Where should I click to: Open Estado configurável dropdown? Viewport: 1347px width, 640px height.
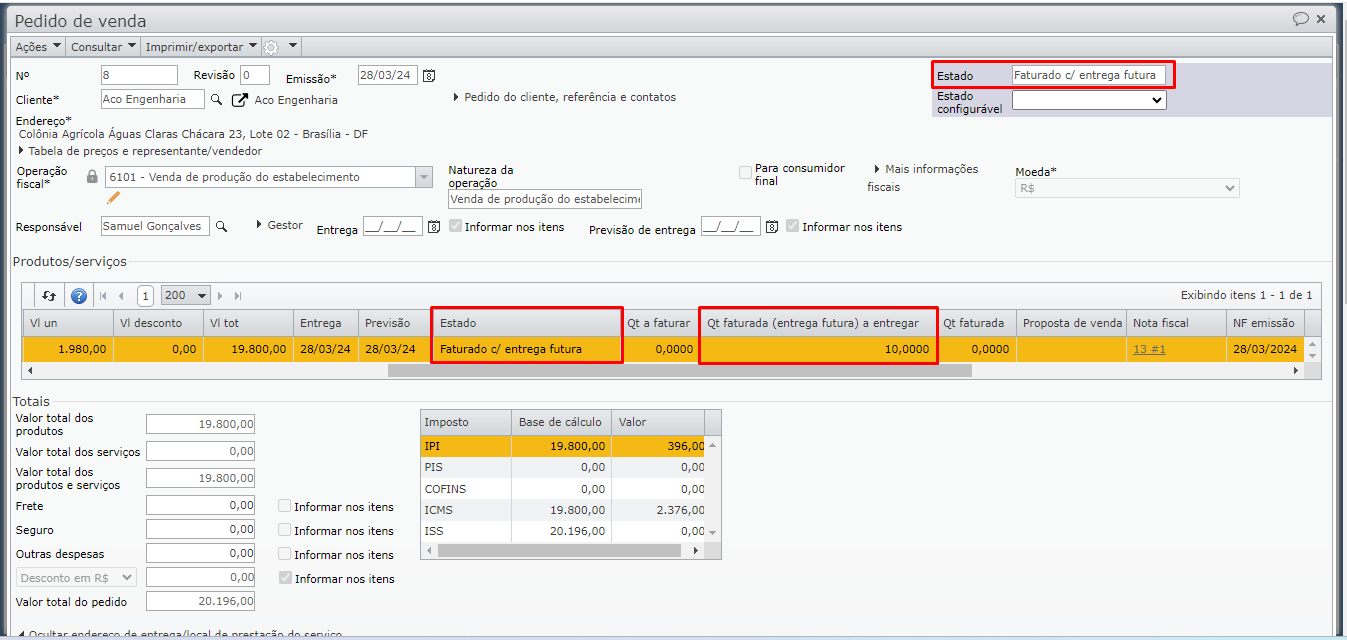coord(1089,100)
